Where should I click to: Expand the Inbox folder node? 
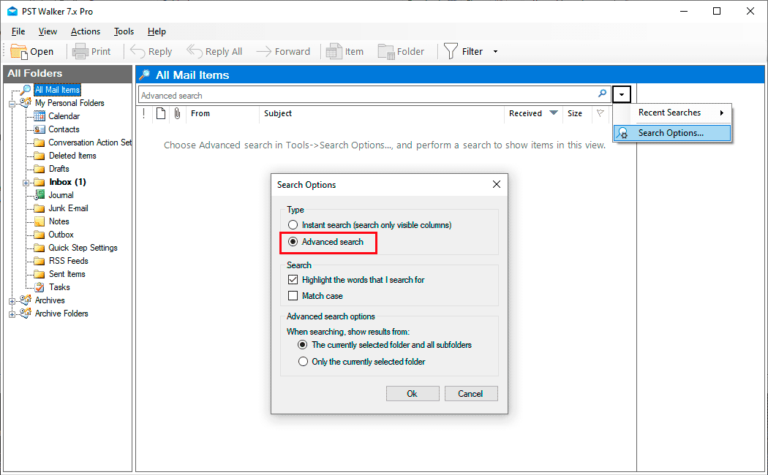pyautogui.click(x=25, y=183)
